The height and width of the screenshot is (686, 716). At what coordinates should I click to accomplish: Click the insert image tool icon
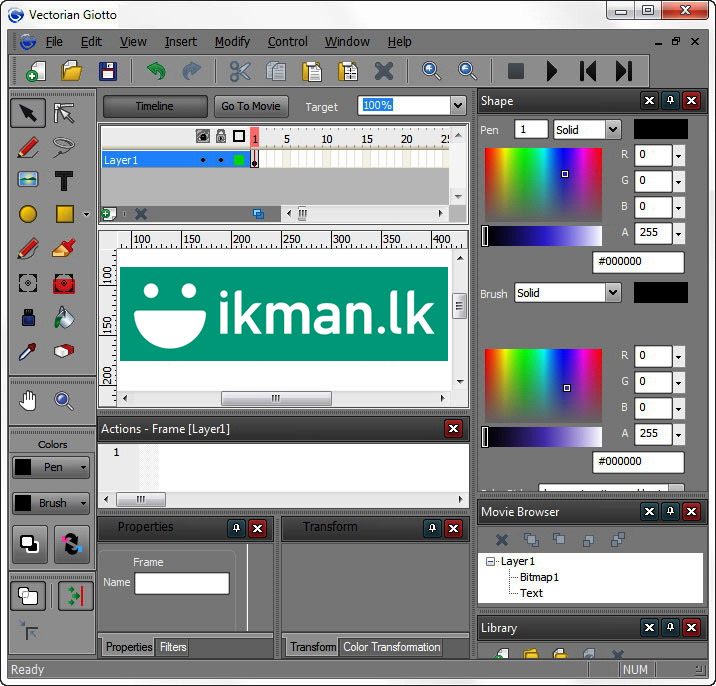pyautogui.click(x=28, y=179)
